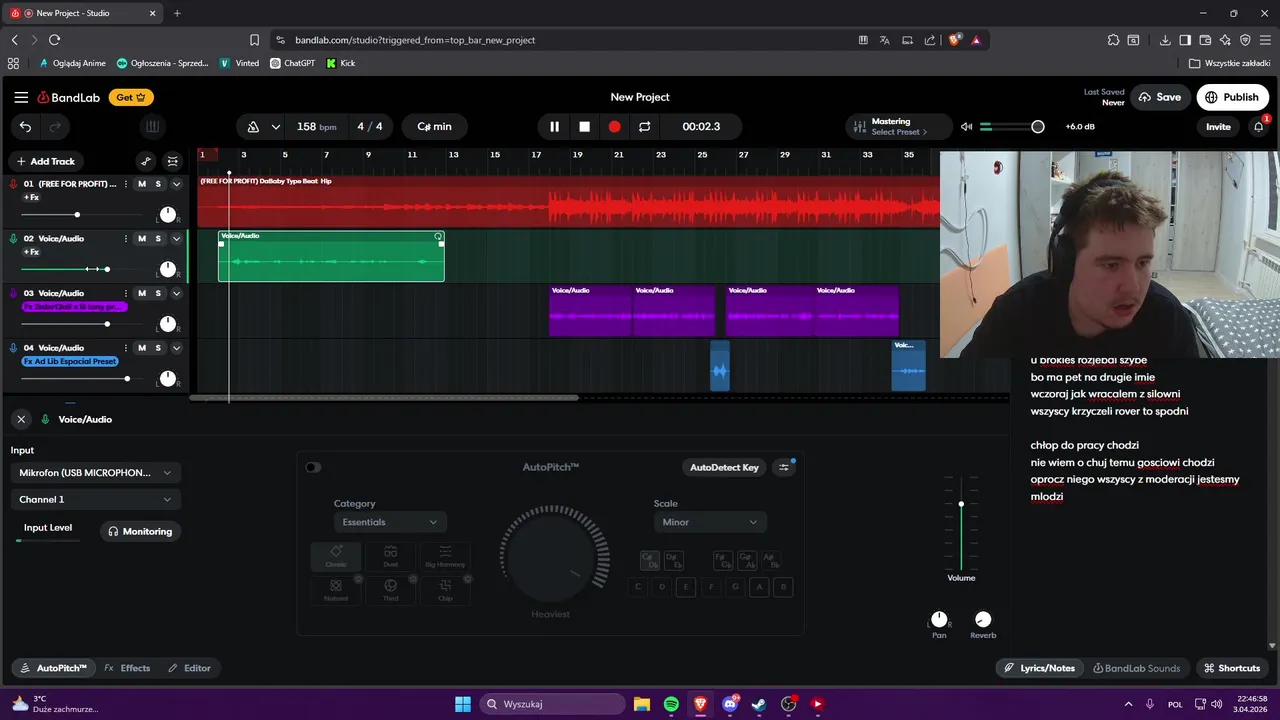Click the redo arrow icon

[56, 127]
